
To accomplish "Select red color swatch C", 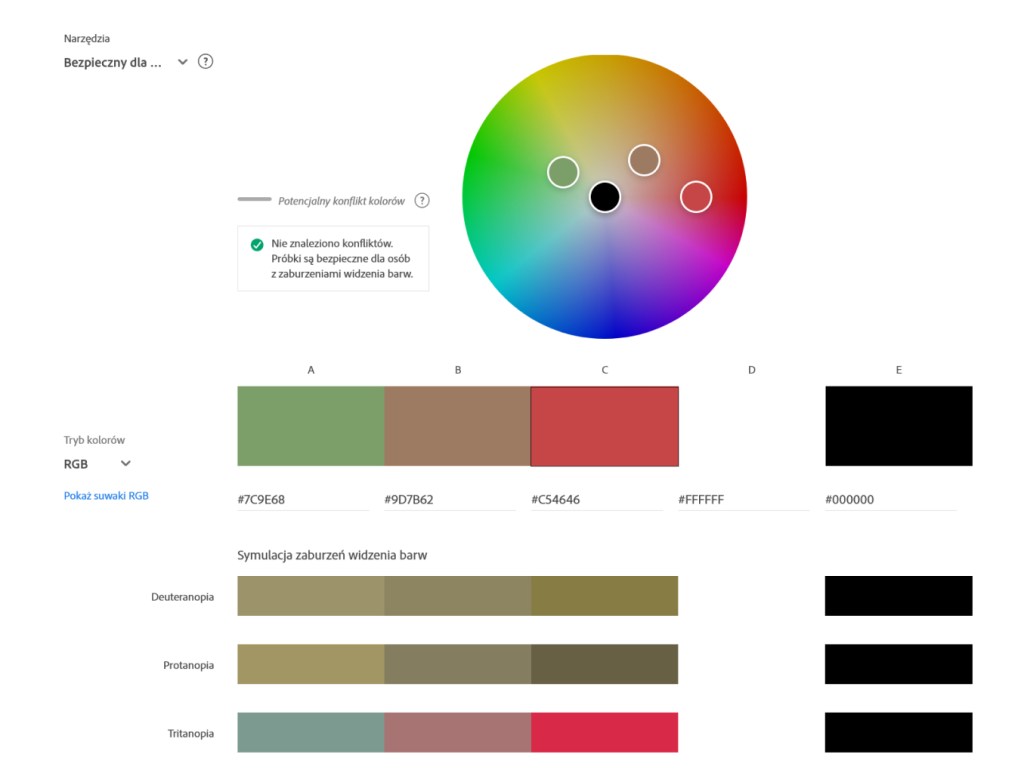I will (x=605, y=426).
